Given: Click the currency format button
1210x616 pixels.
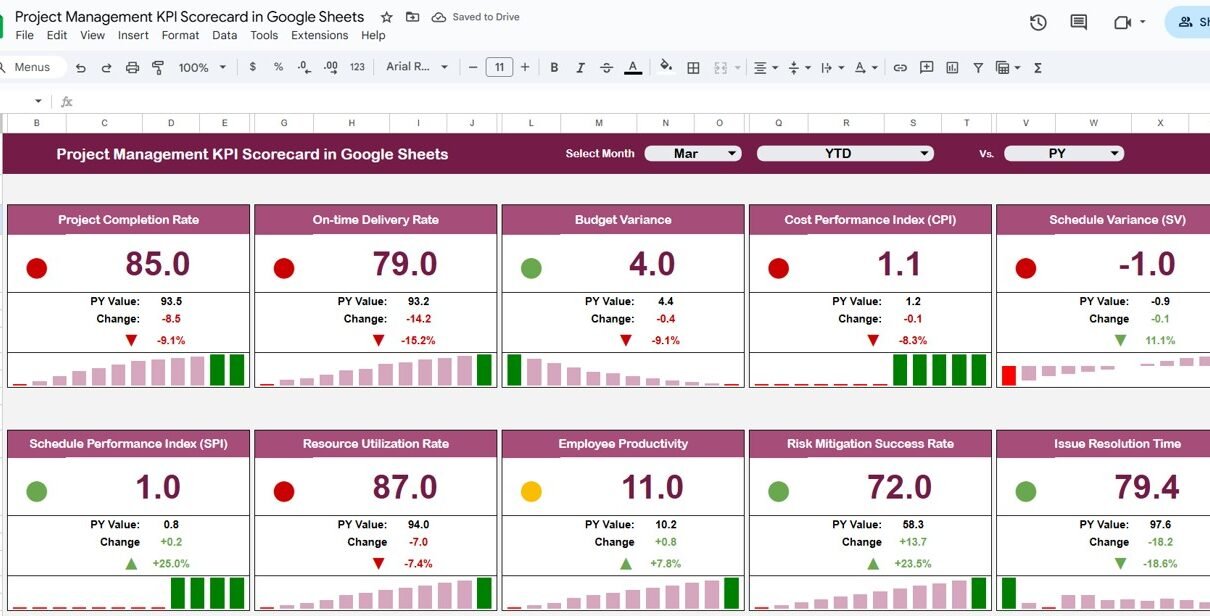Looking at the screenshot, I should (252, 68).
